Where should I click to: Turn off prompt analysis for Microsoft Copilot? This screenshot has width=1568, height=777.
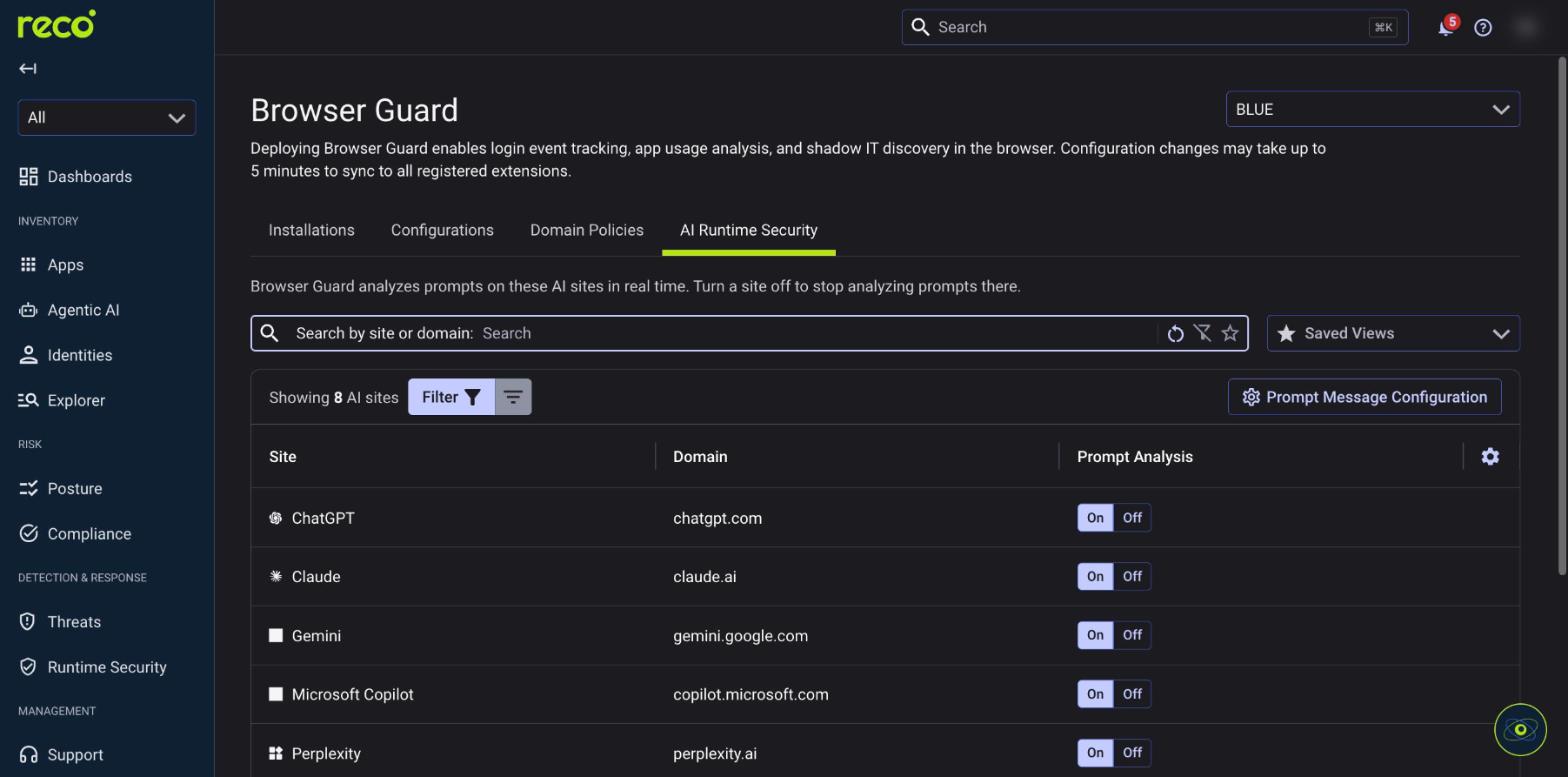pyautogui.click(x=1132, y=694)
